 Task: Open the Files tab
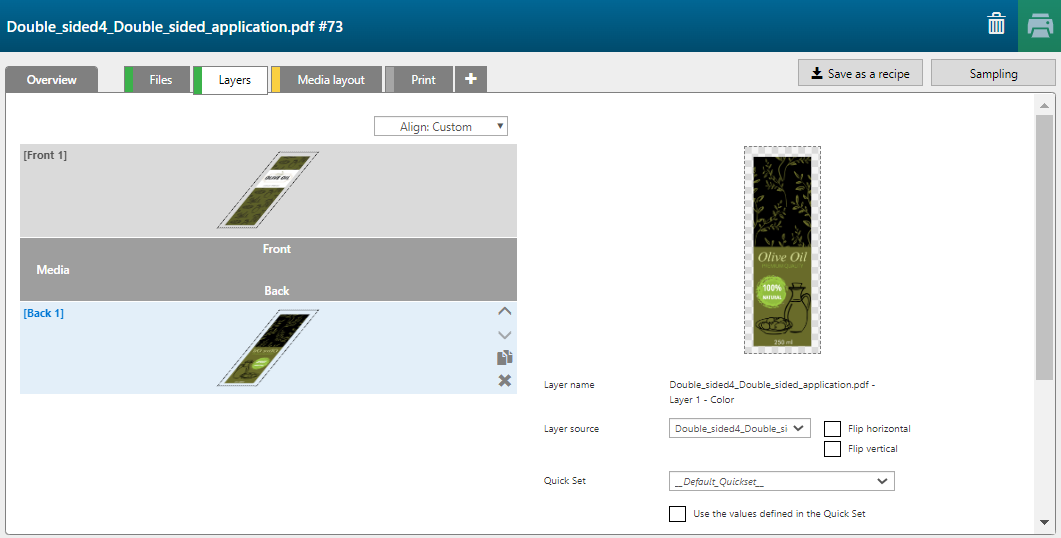(x=160, y=80)
